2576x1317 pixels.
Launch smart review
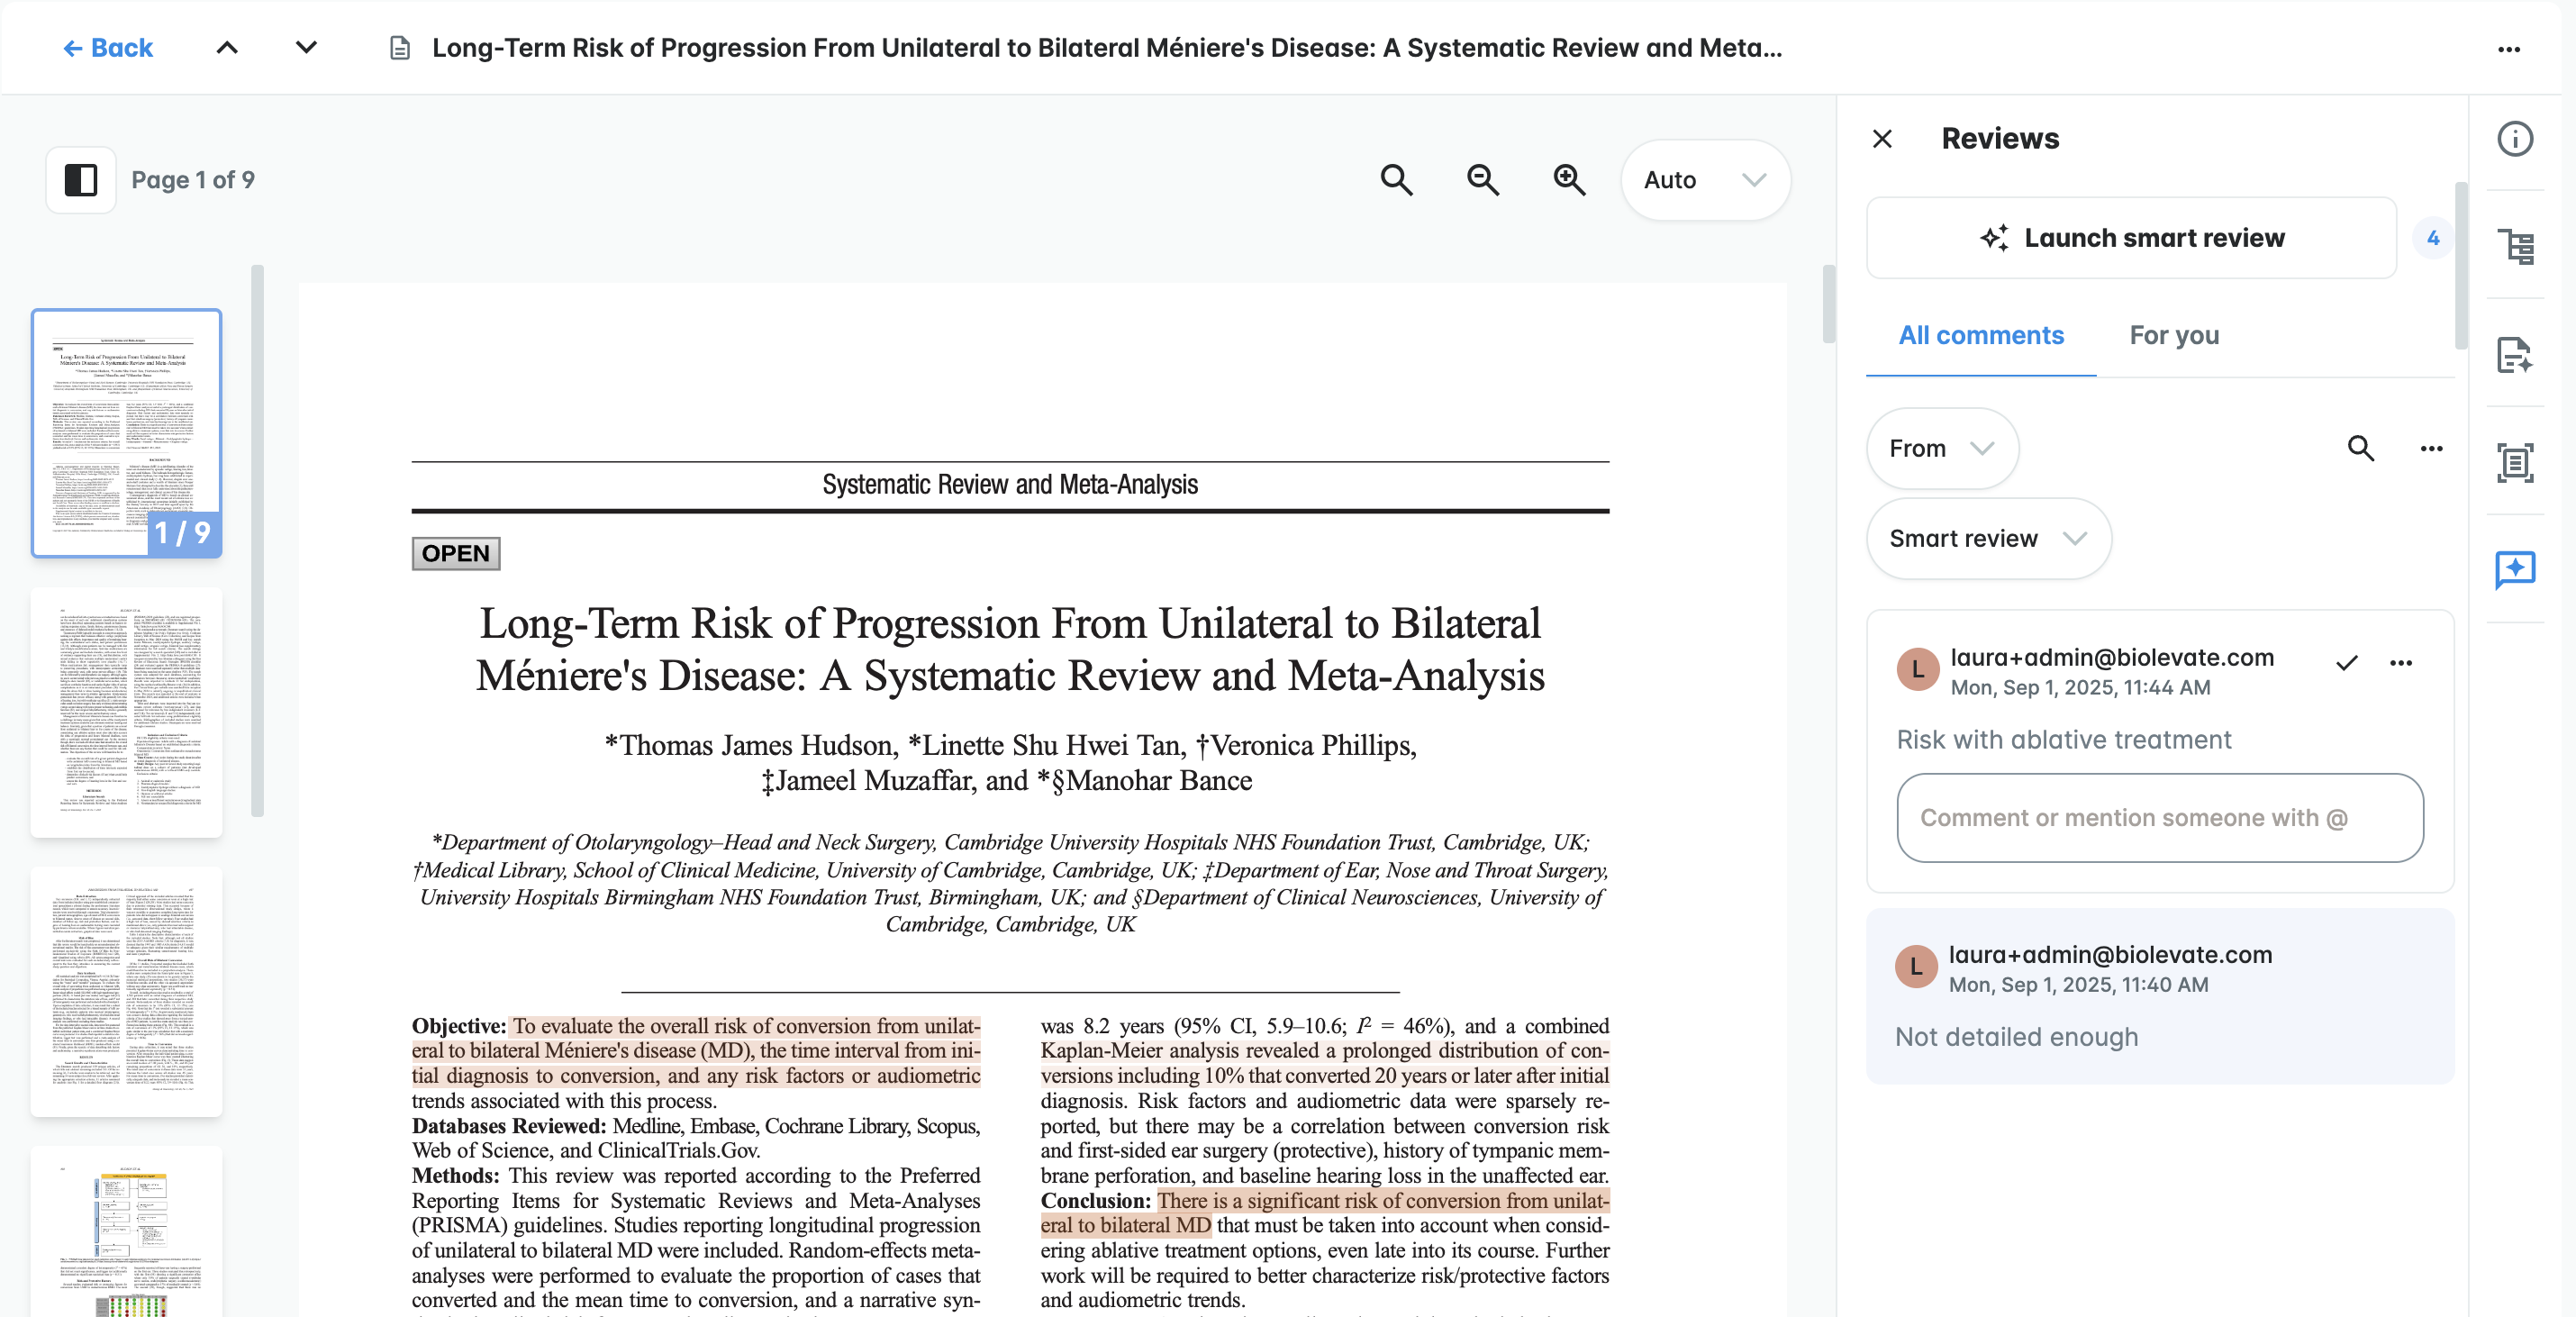2131,238
